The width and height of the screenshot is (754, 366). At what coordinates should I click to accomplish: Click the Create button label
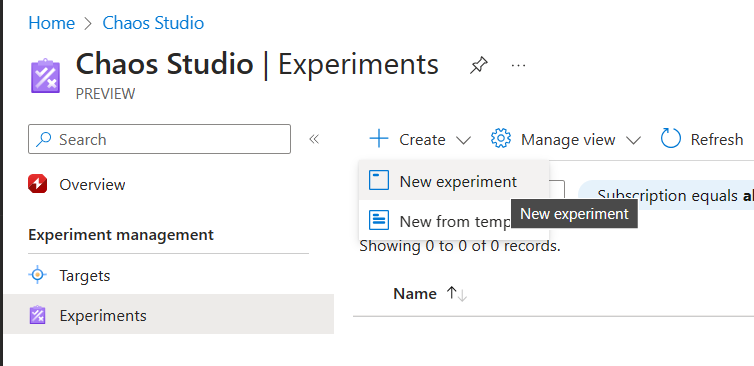(422, 139)
